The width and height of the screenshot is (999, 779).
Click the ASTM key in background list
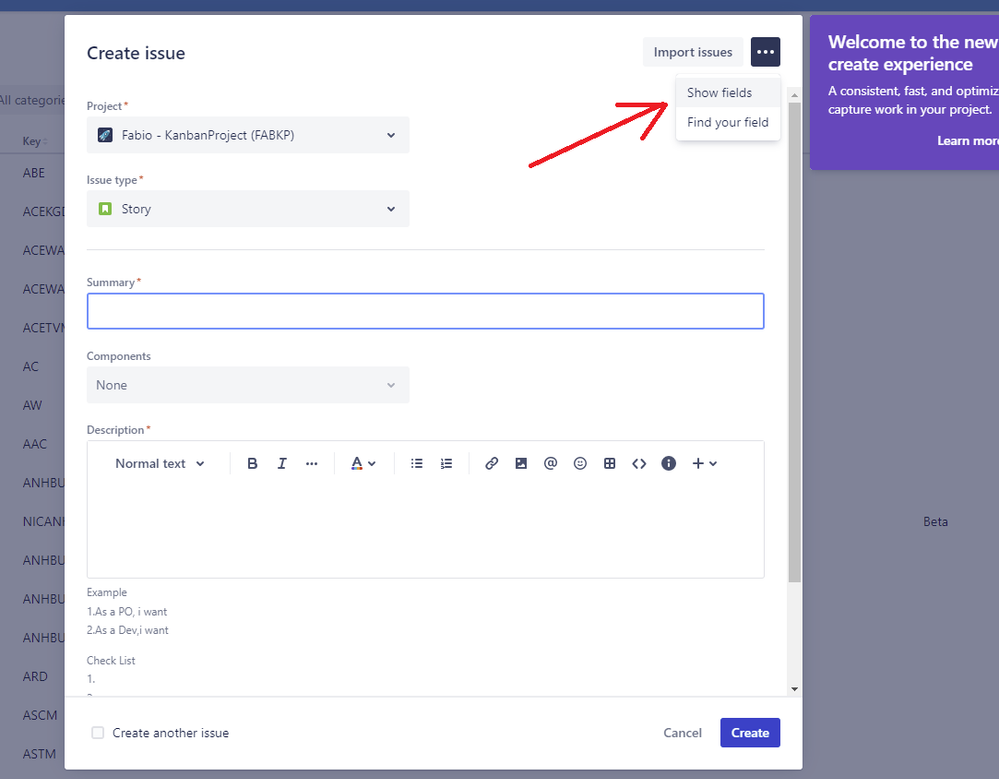tap(40, 754)
